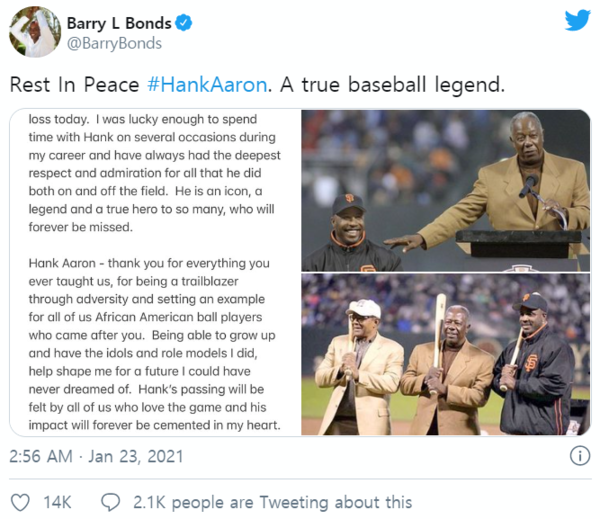Click the blue verified badge
The image size is (600, 519).
click(x=184, y=23)
